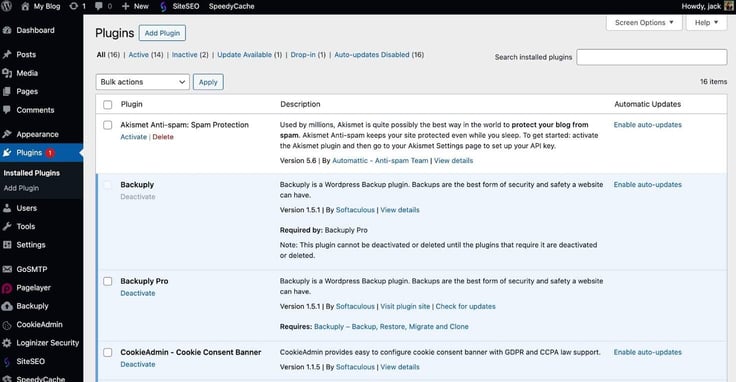
Task: Click the Settings icon in sidebar
Action: (x=7, y=244)
